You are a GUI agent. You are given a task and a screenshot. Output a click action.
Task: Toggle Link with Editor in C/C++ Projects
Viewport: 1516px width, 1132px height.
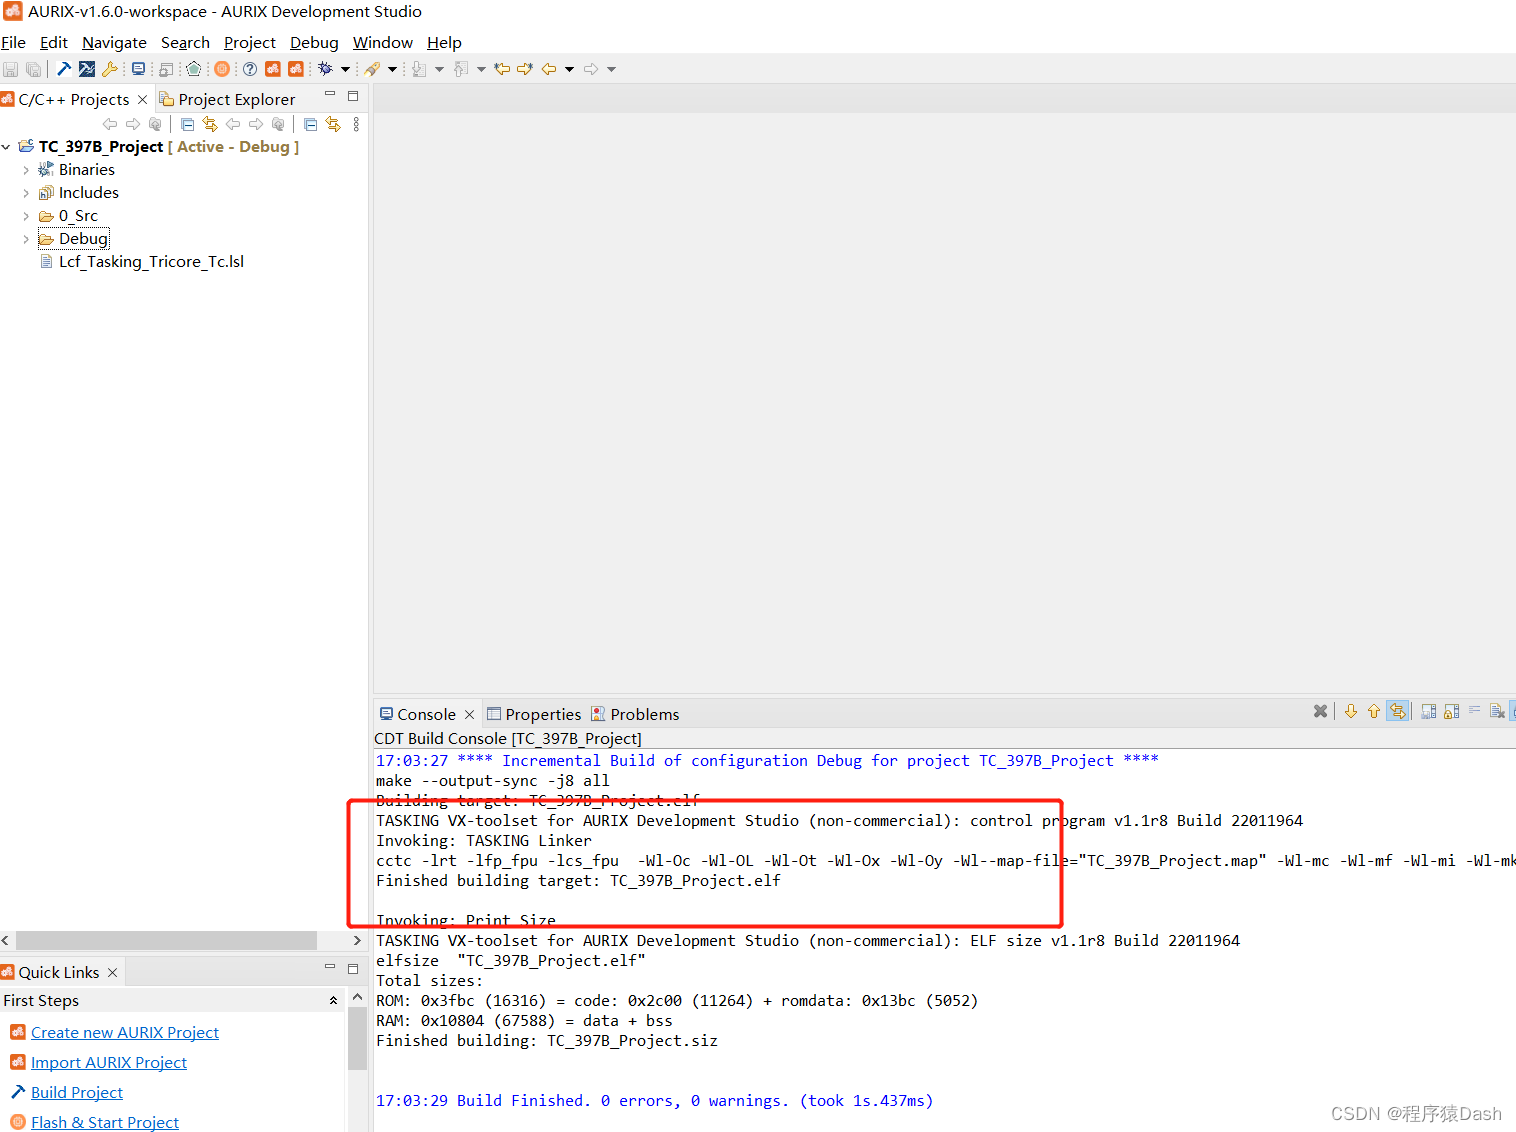coord(210,123)
